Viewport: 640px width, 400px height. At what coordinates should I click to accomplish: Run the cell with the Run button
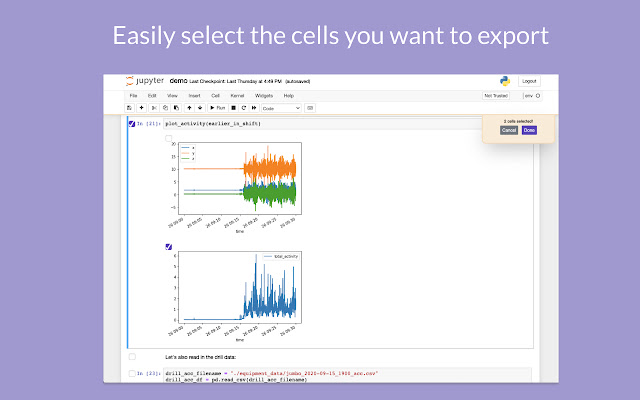point(218,108)
